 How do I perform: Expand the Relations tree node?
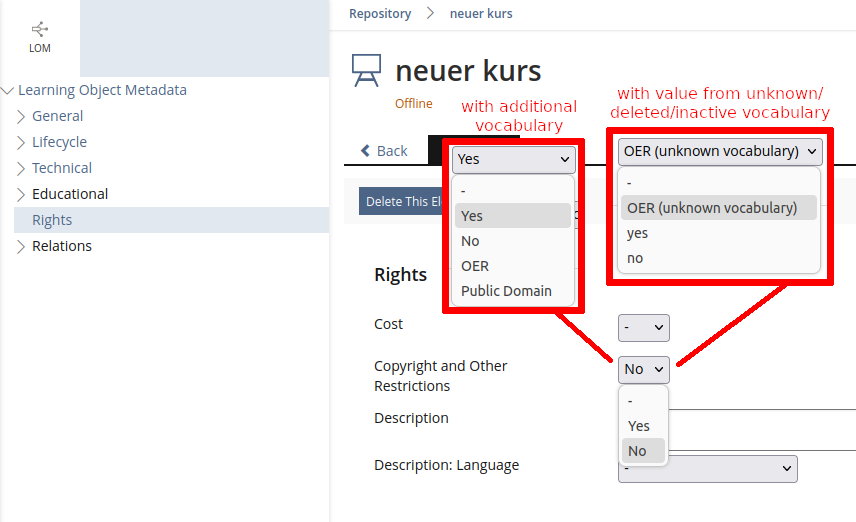pos(21,246)
